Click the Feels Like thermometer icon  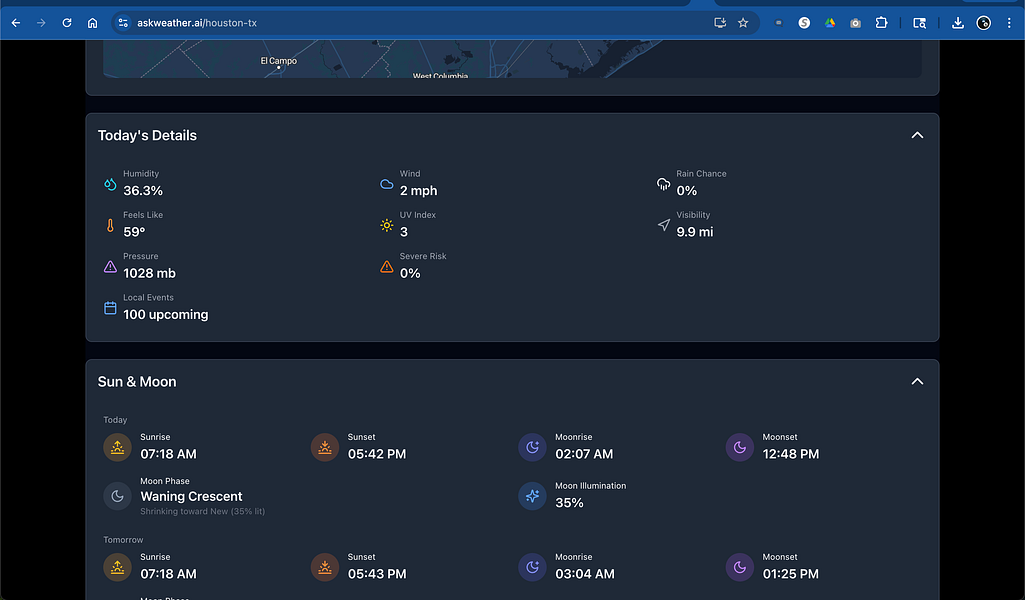[x=110, y=225]
